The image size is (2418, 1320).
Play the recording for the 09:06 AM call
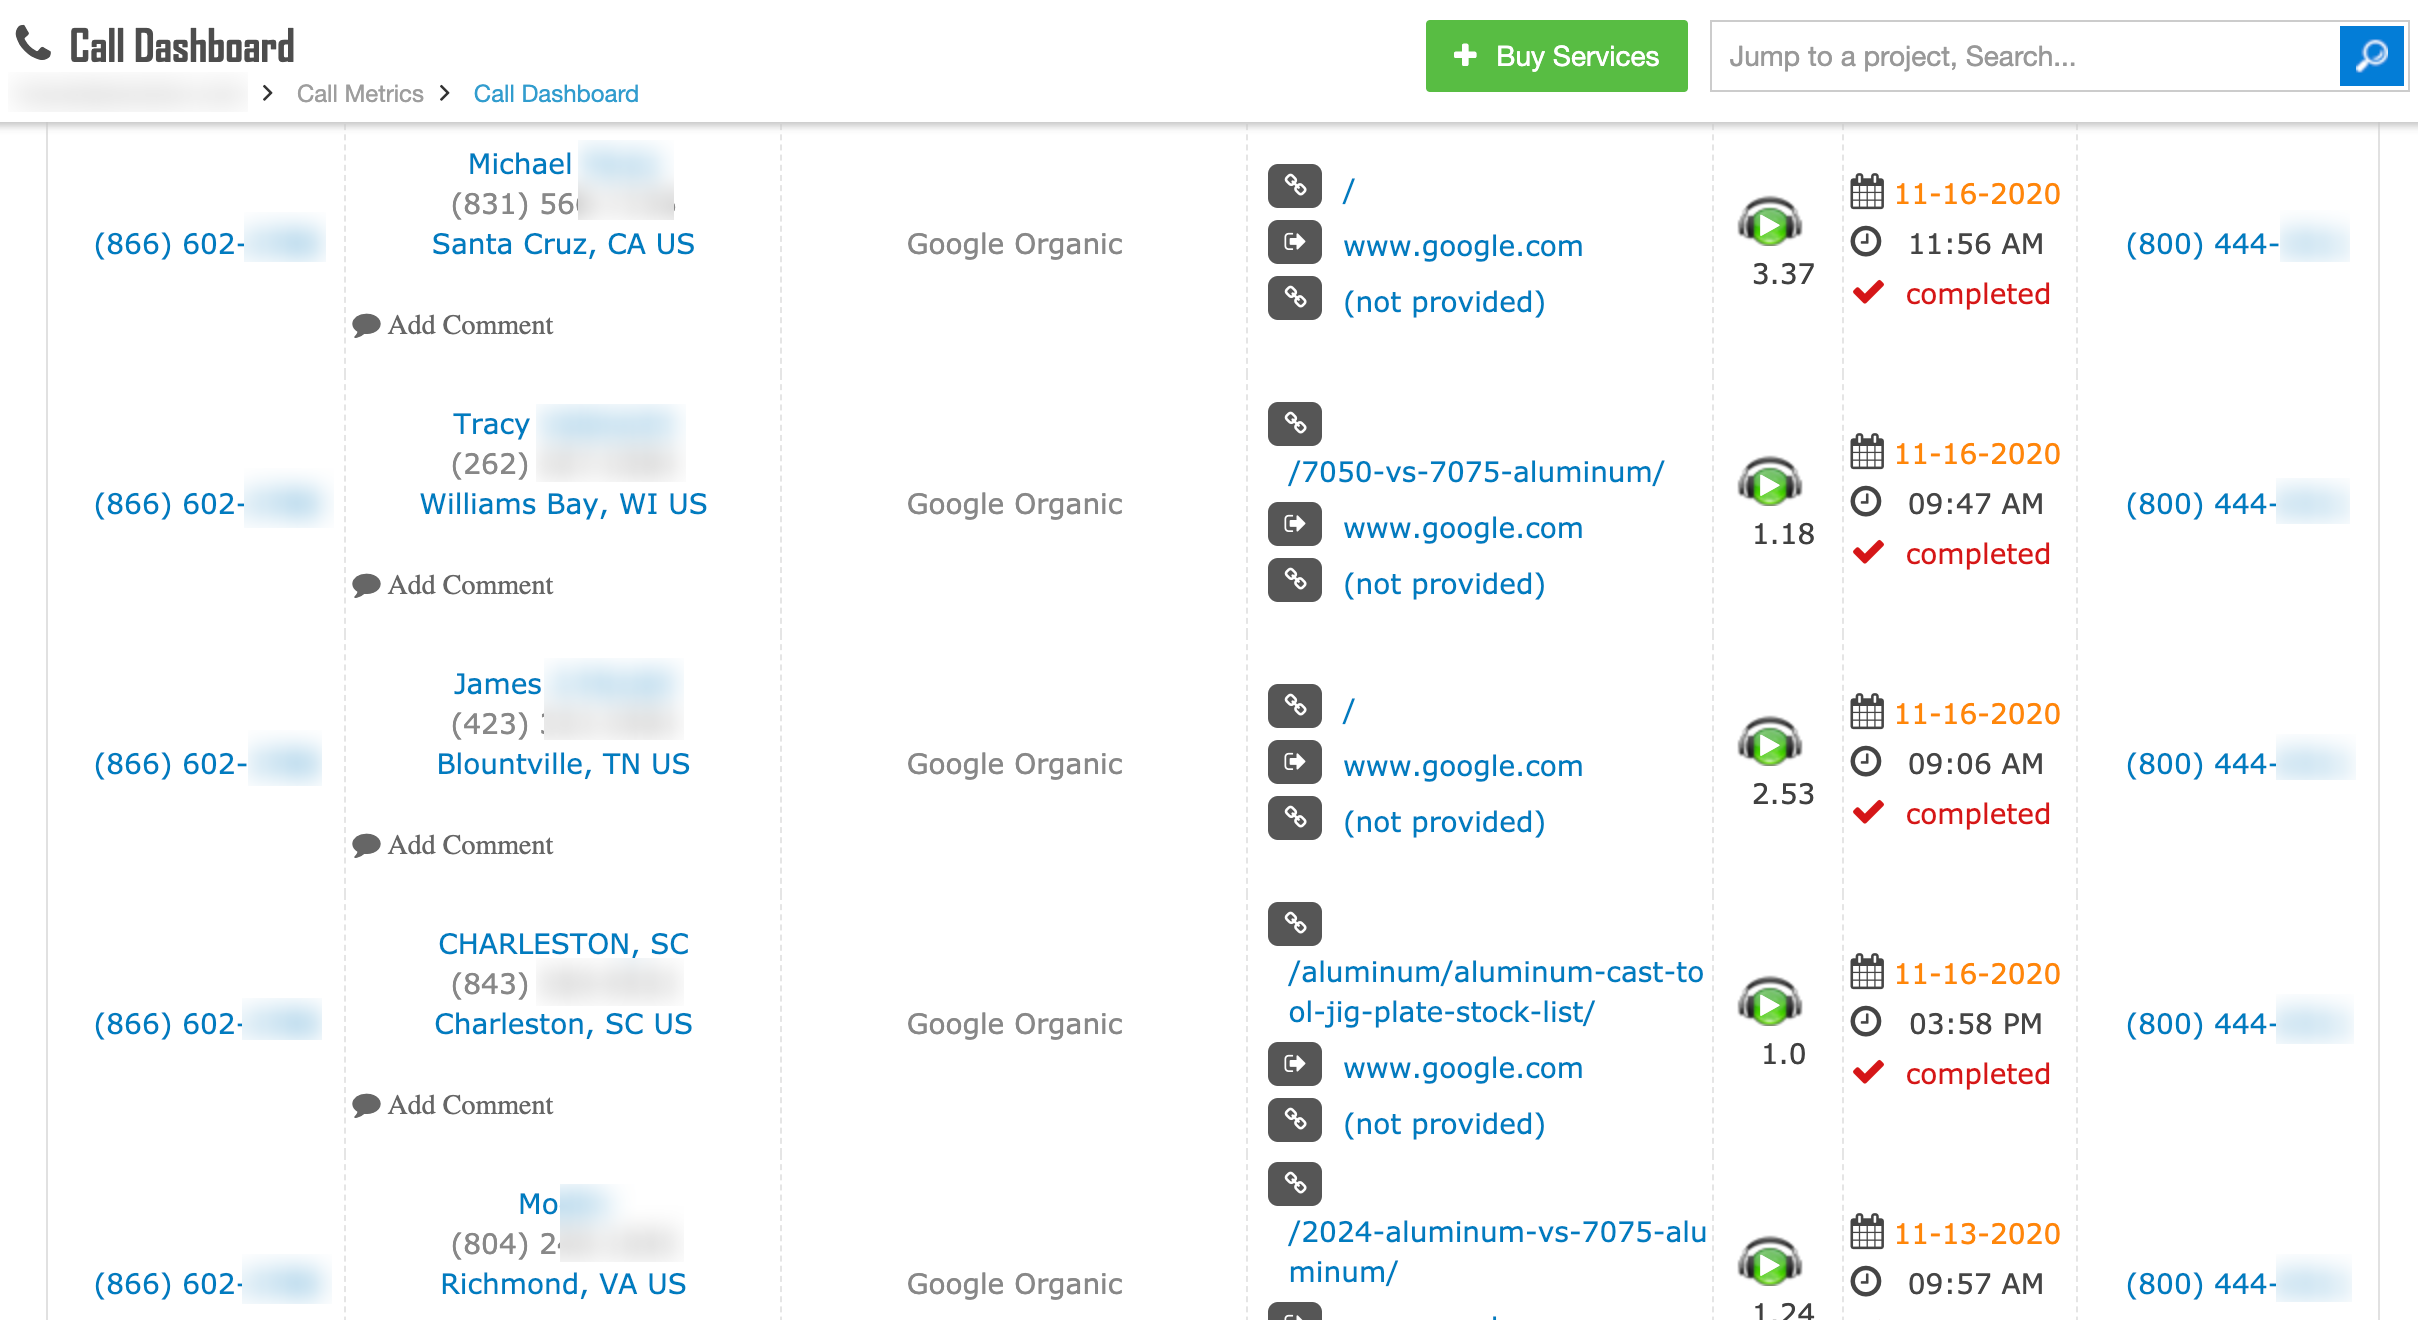[x=1769, y=742]
